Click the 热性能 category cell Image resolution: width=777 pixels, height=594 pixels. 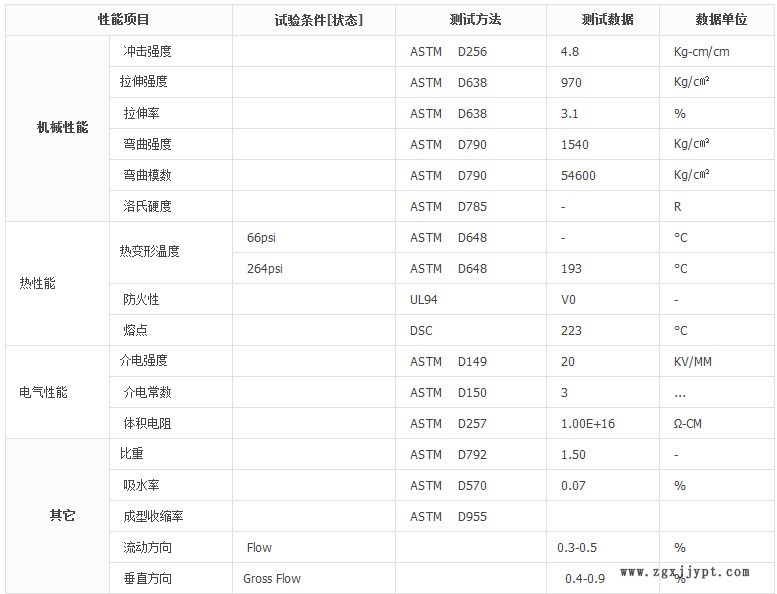coord(38,283)
